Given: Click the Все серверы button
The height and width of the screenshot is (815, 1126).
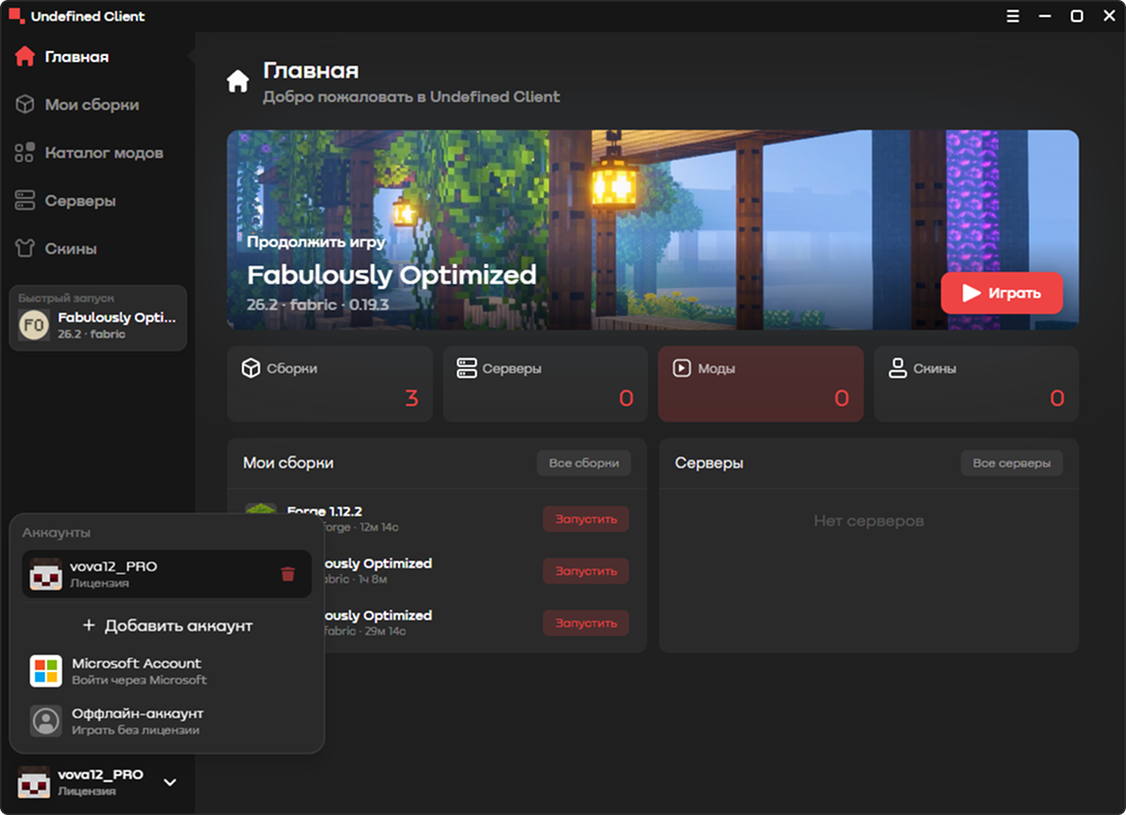Looking at the screenshot, I should point(1011,463).
